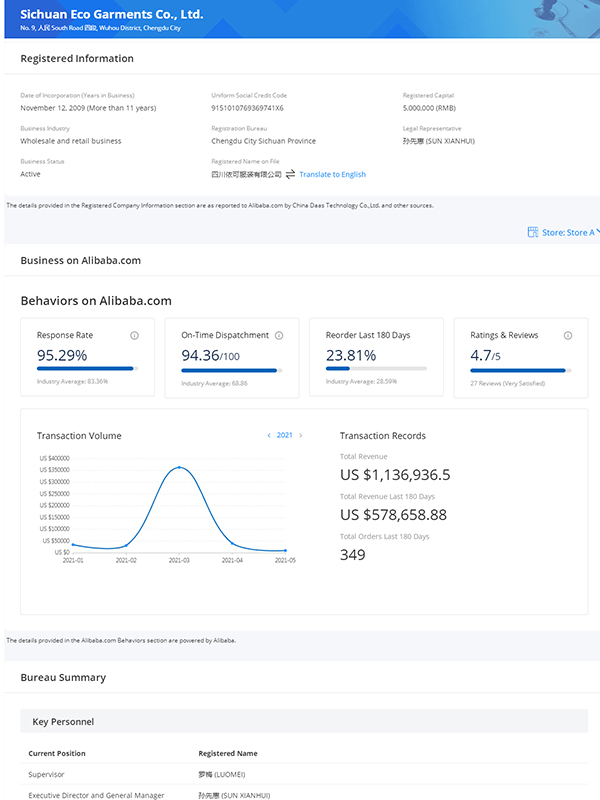Click the Registered Name column header
600x800 pixels.
click(228, 754)
